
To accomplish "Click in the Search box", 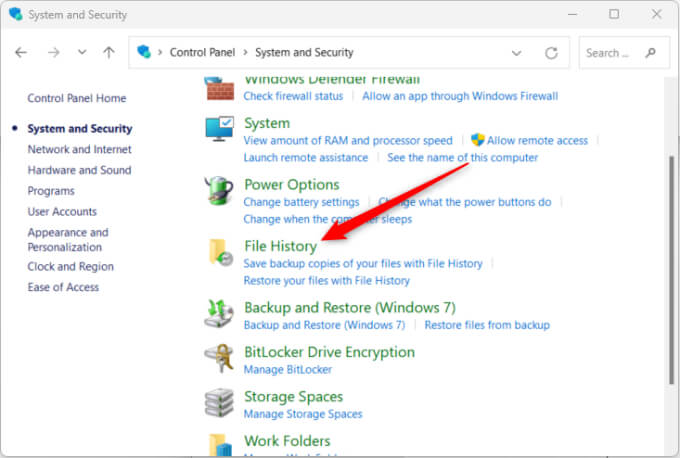I will (x=624, y=53).
